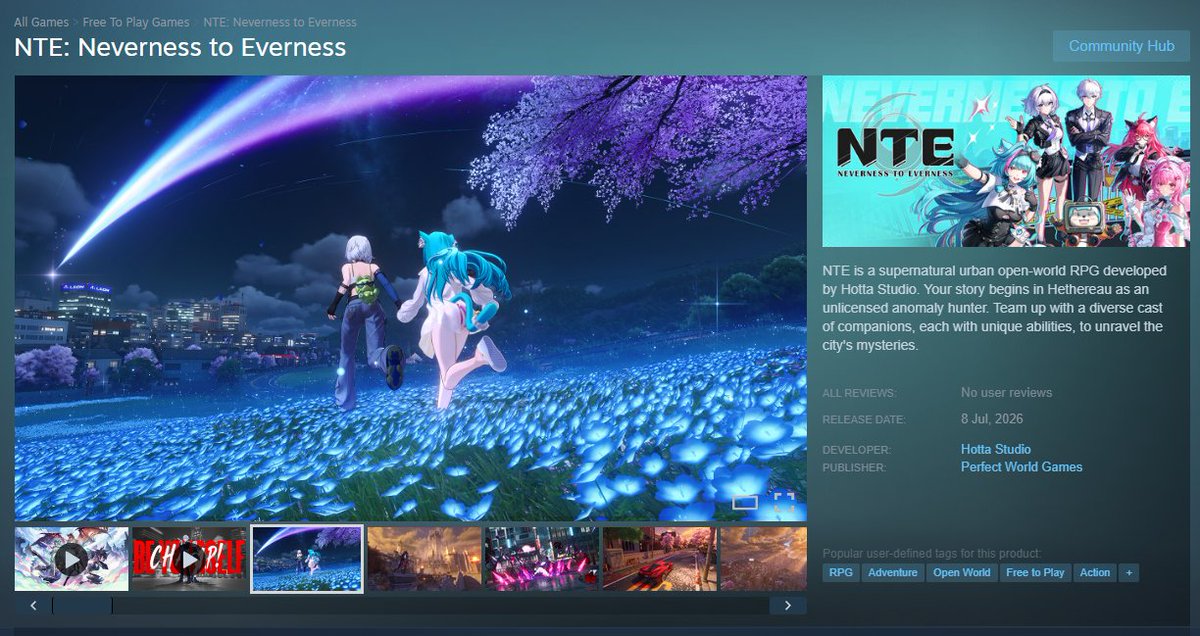Select the red car street screenshot thumbnail
This screenshot has width=1200, height=636.
(x=659, y=559)
